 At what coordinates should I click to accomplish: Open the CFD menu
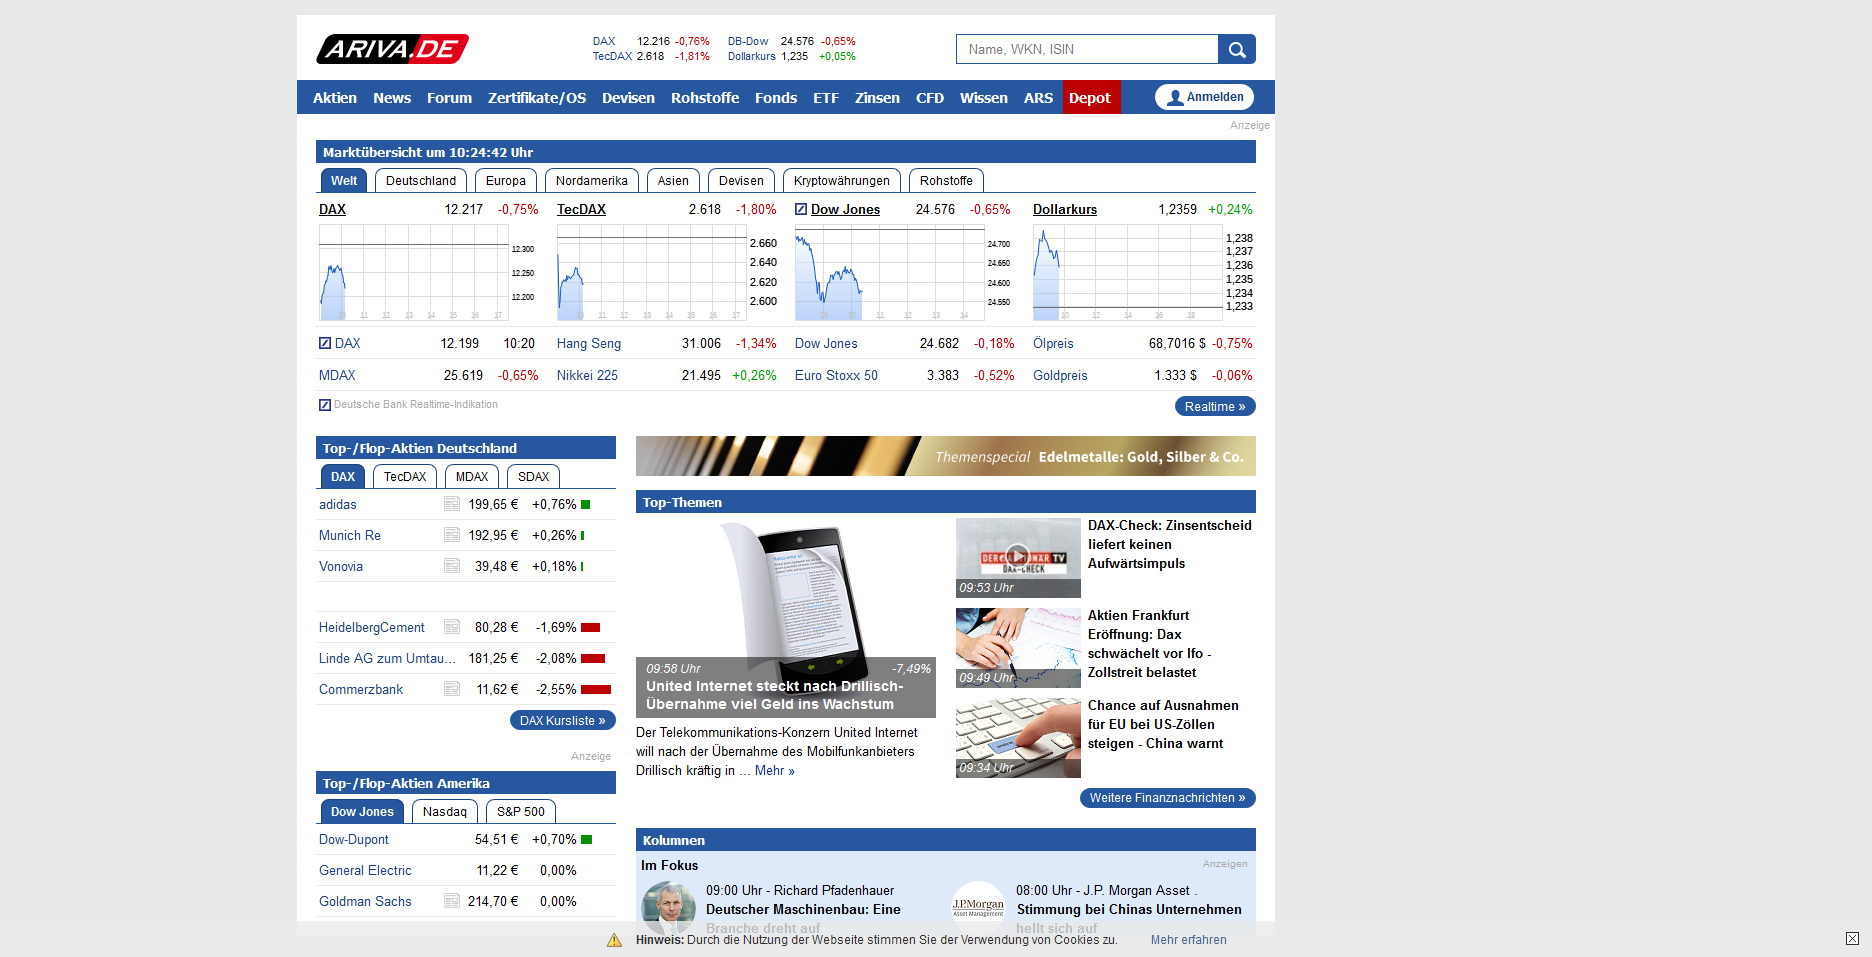930,97
